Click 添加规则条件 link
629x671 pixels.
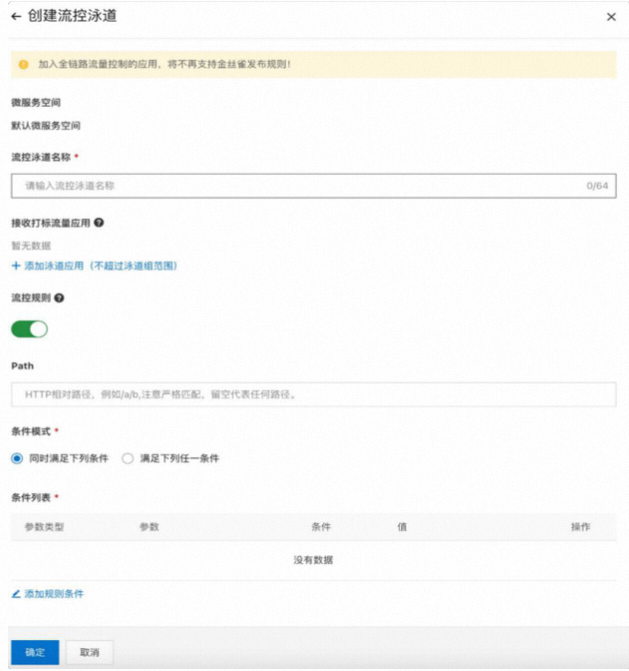tap(54, 594)
